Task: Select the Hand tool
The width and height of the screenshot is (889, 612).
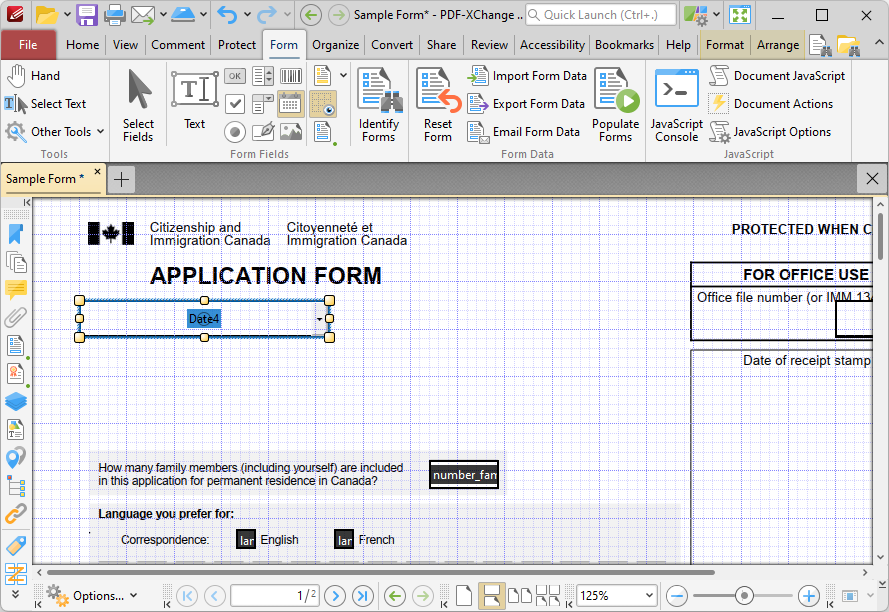Action: [33, 75]
